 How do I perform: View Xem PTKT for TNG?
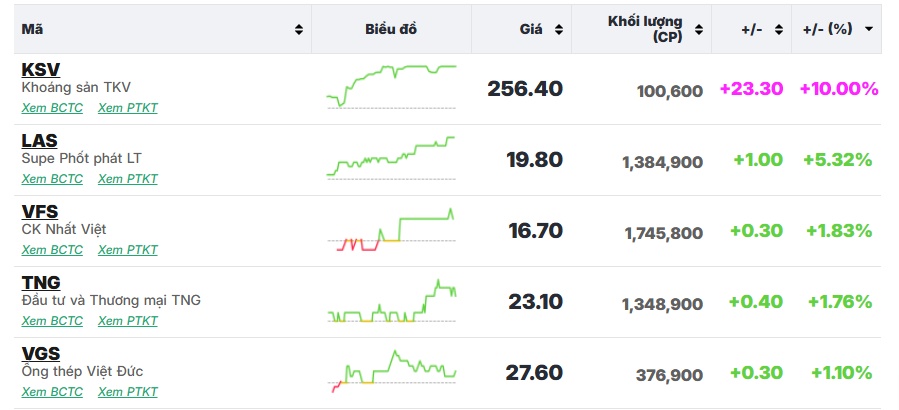127,321
